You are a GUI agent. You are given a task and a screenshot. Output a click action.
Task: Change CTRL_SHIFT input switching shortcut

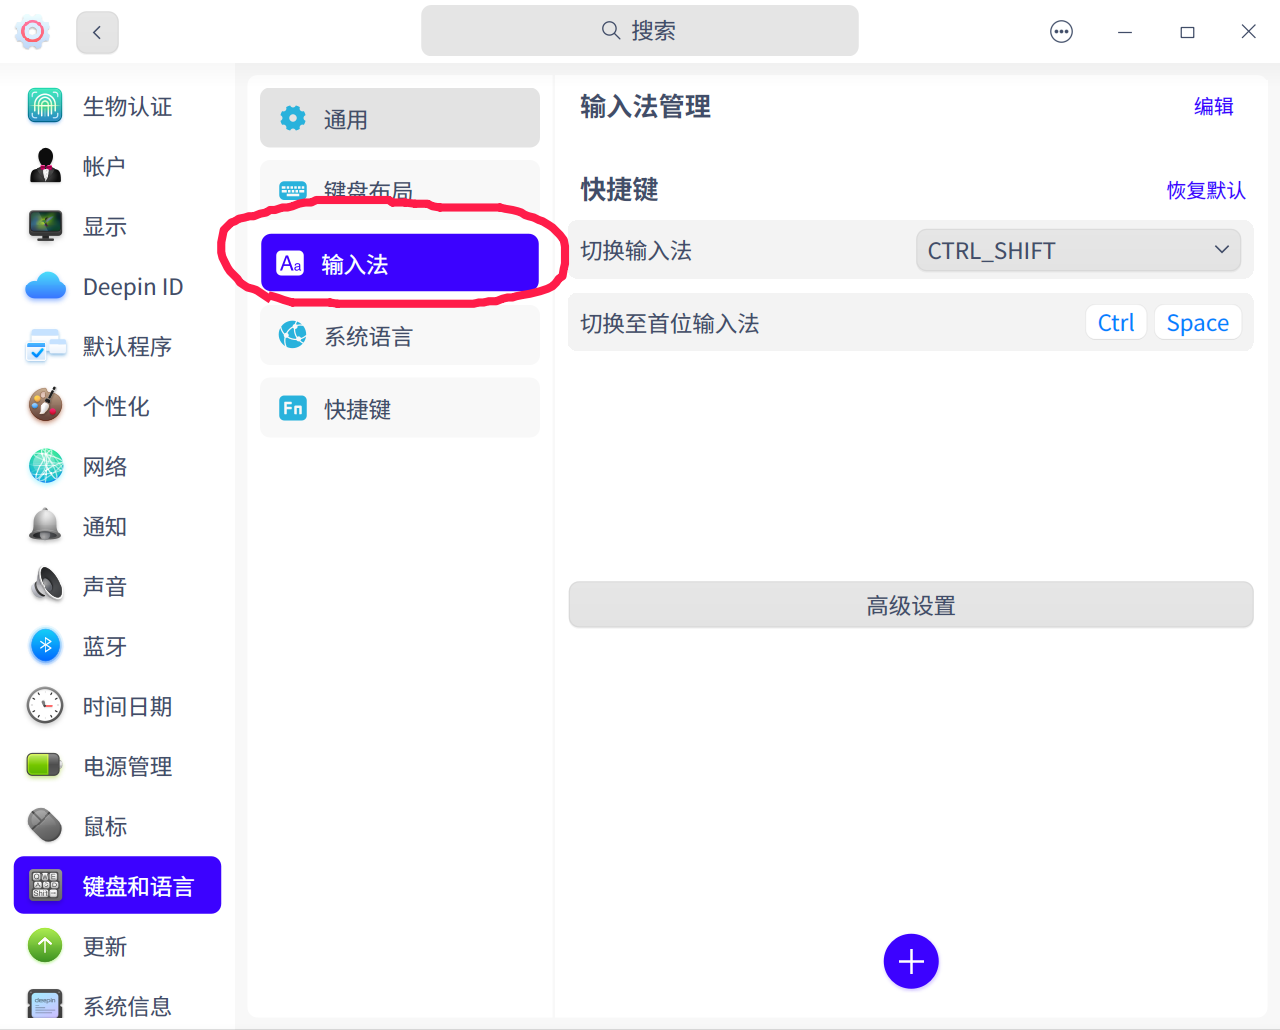tap(1078, 250)
